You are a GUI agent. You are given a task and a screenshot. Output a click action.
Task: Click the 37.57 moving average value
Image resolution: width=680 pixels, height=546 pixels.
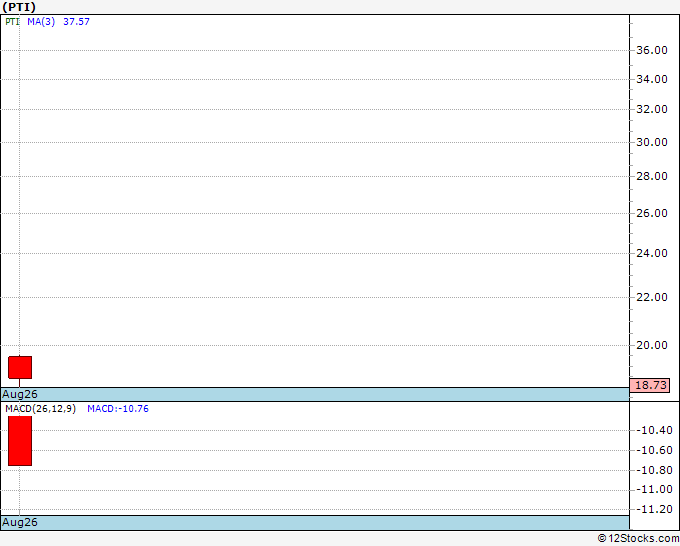pos(76,22)
